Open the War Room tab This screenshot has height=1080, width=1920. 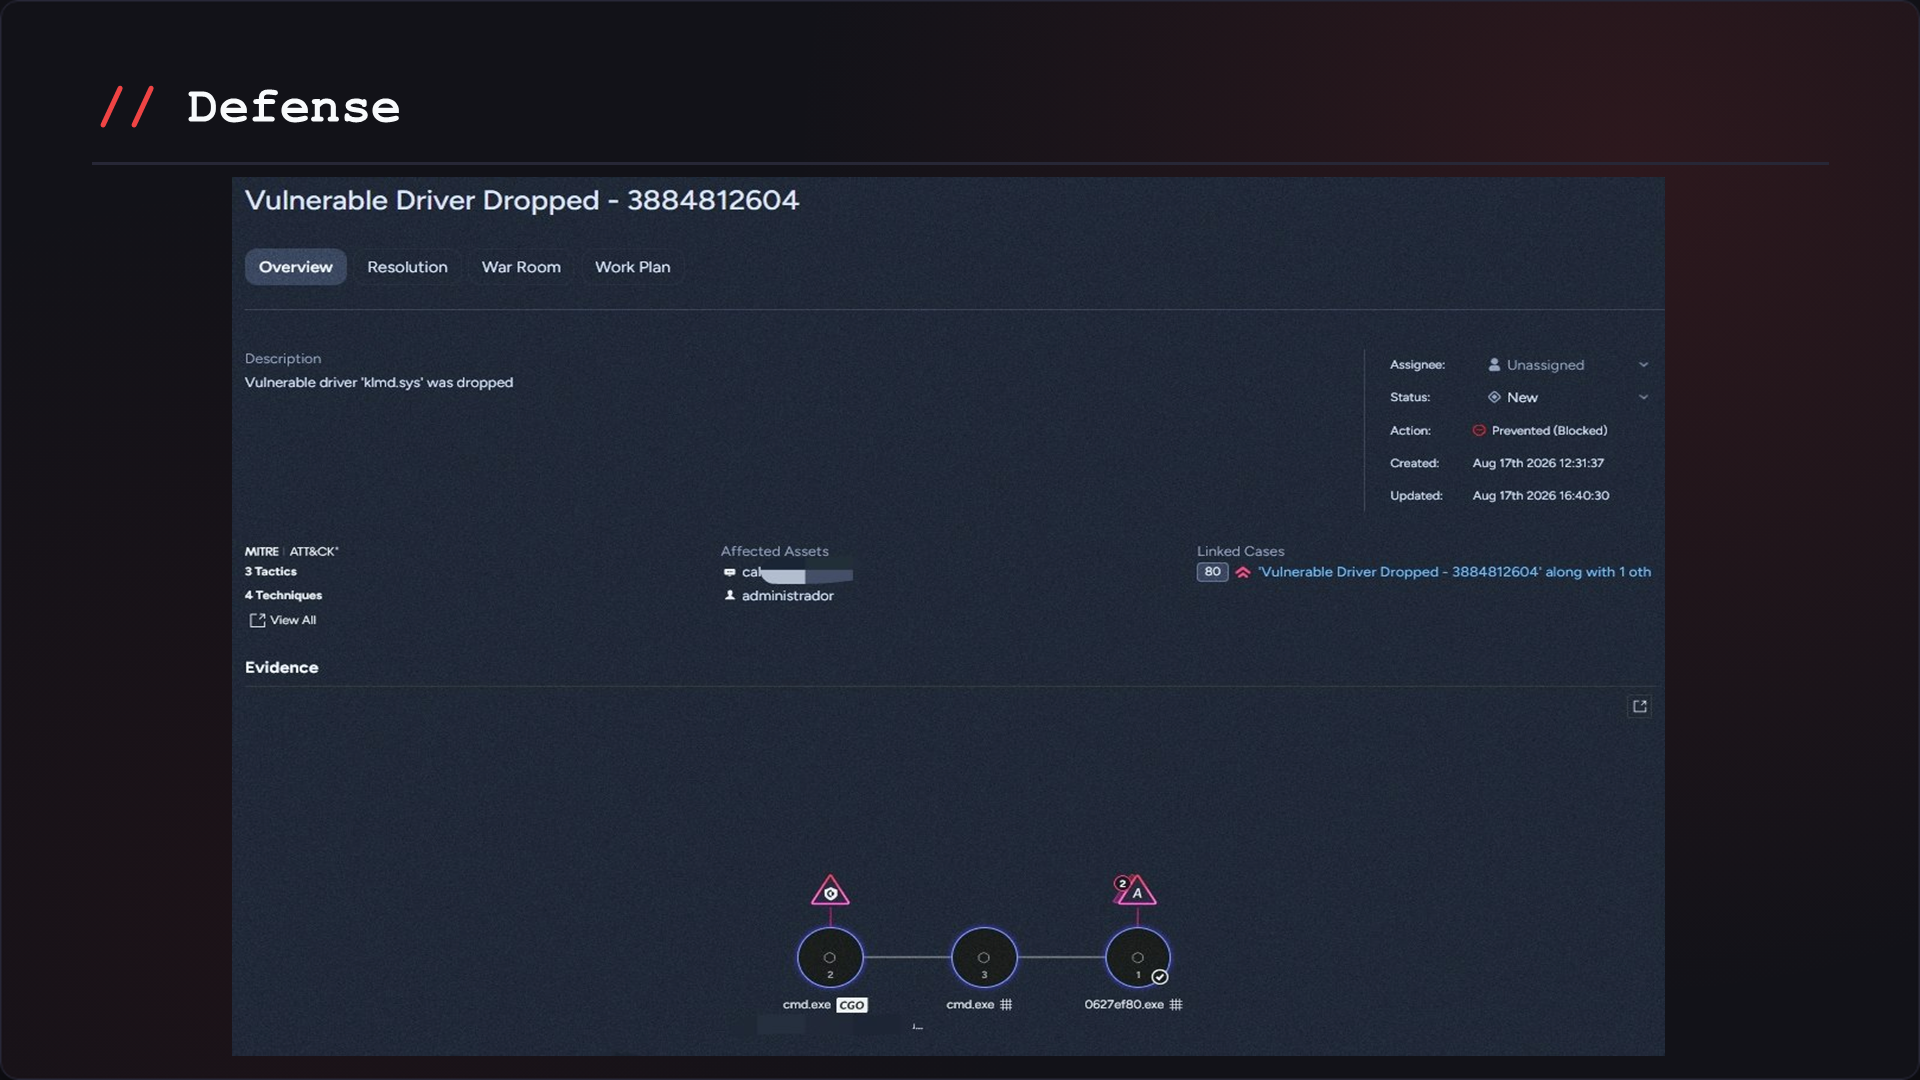tap(521, 267)
